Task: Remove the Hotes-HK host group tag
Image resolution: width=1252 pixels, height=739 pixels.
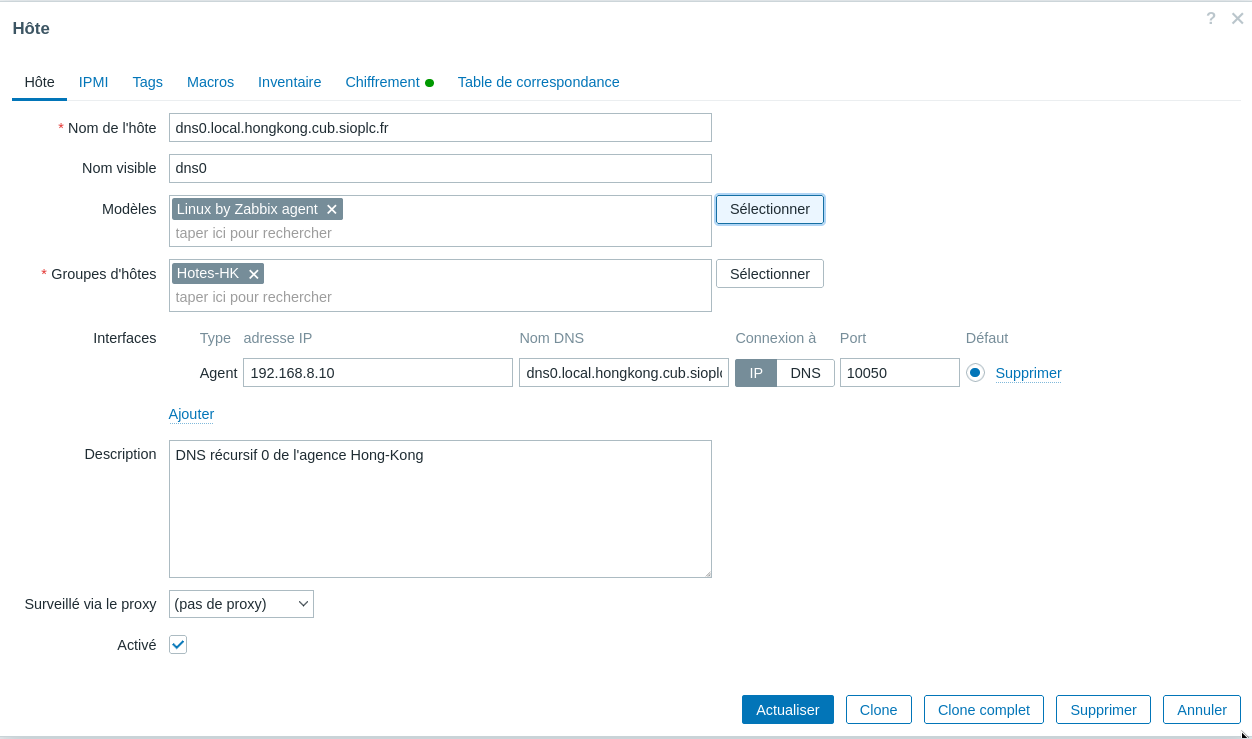Action: click(x=254, y=274)
